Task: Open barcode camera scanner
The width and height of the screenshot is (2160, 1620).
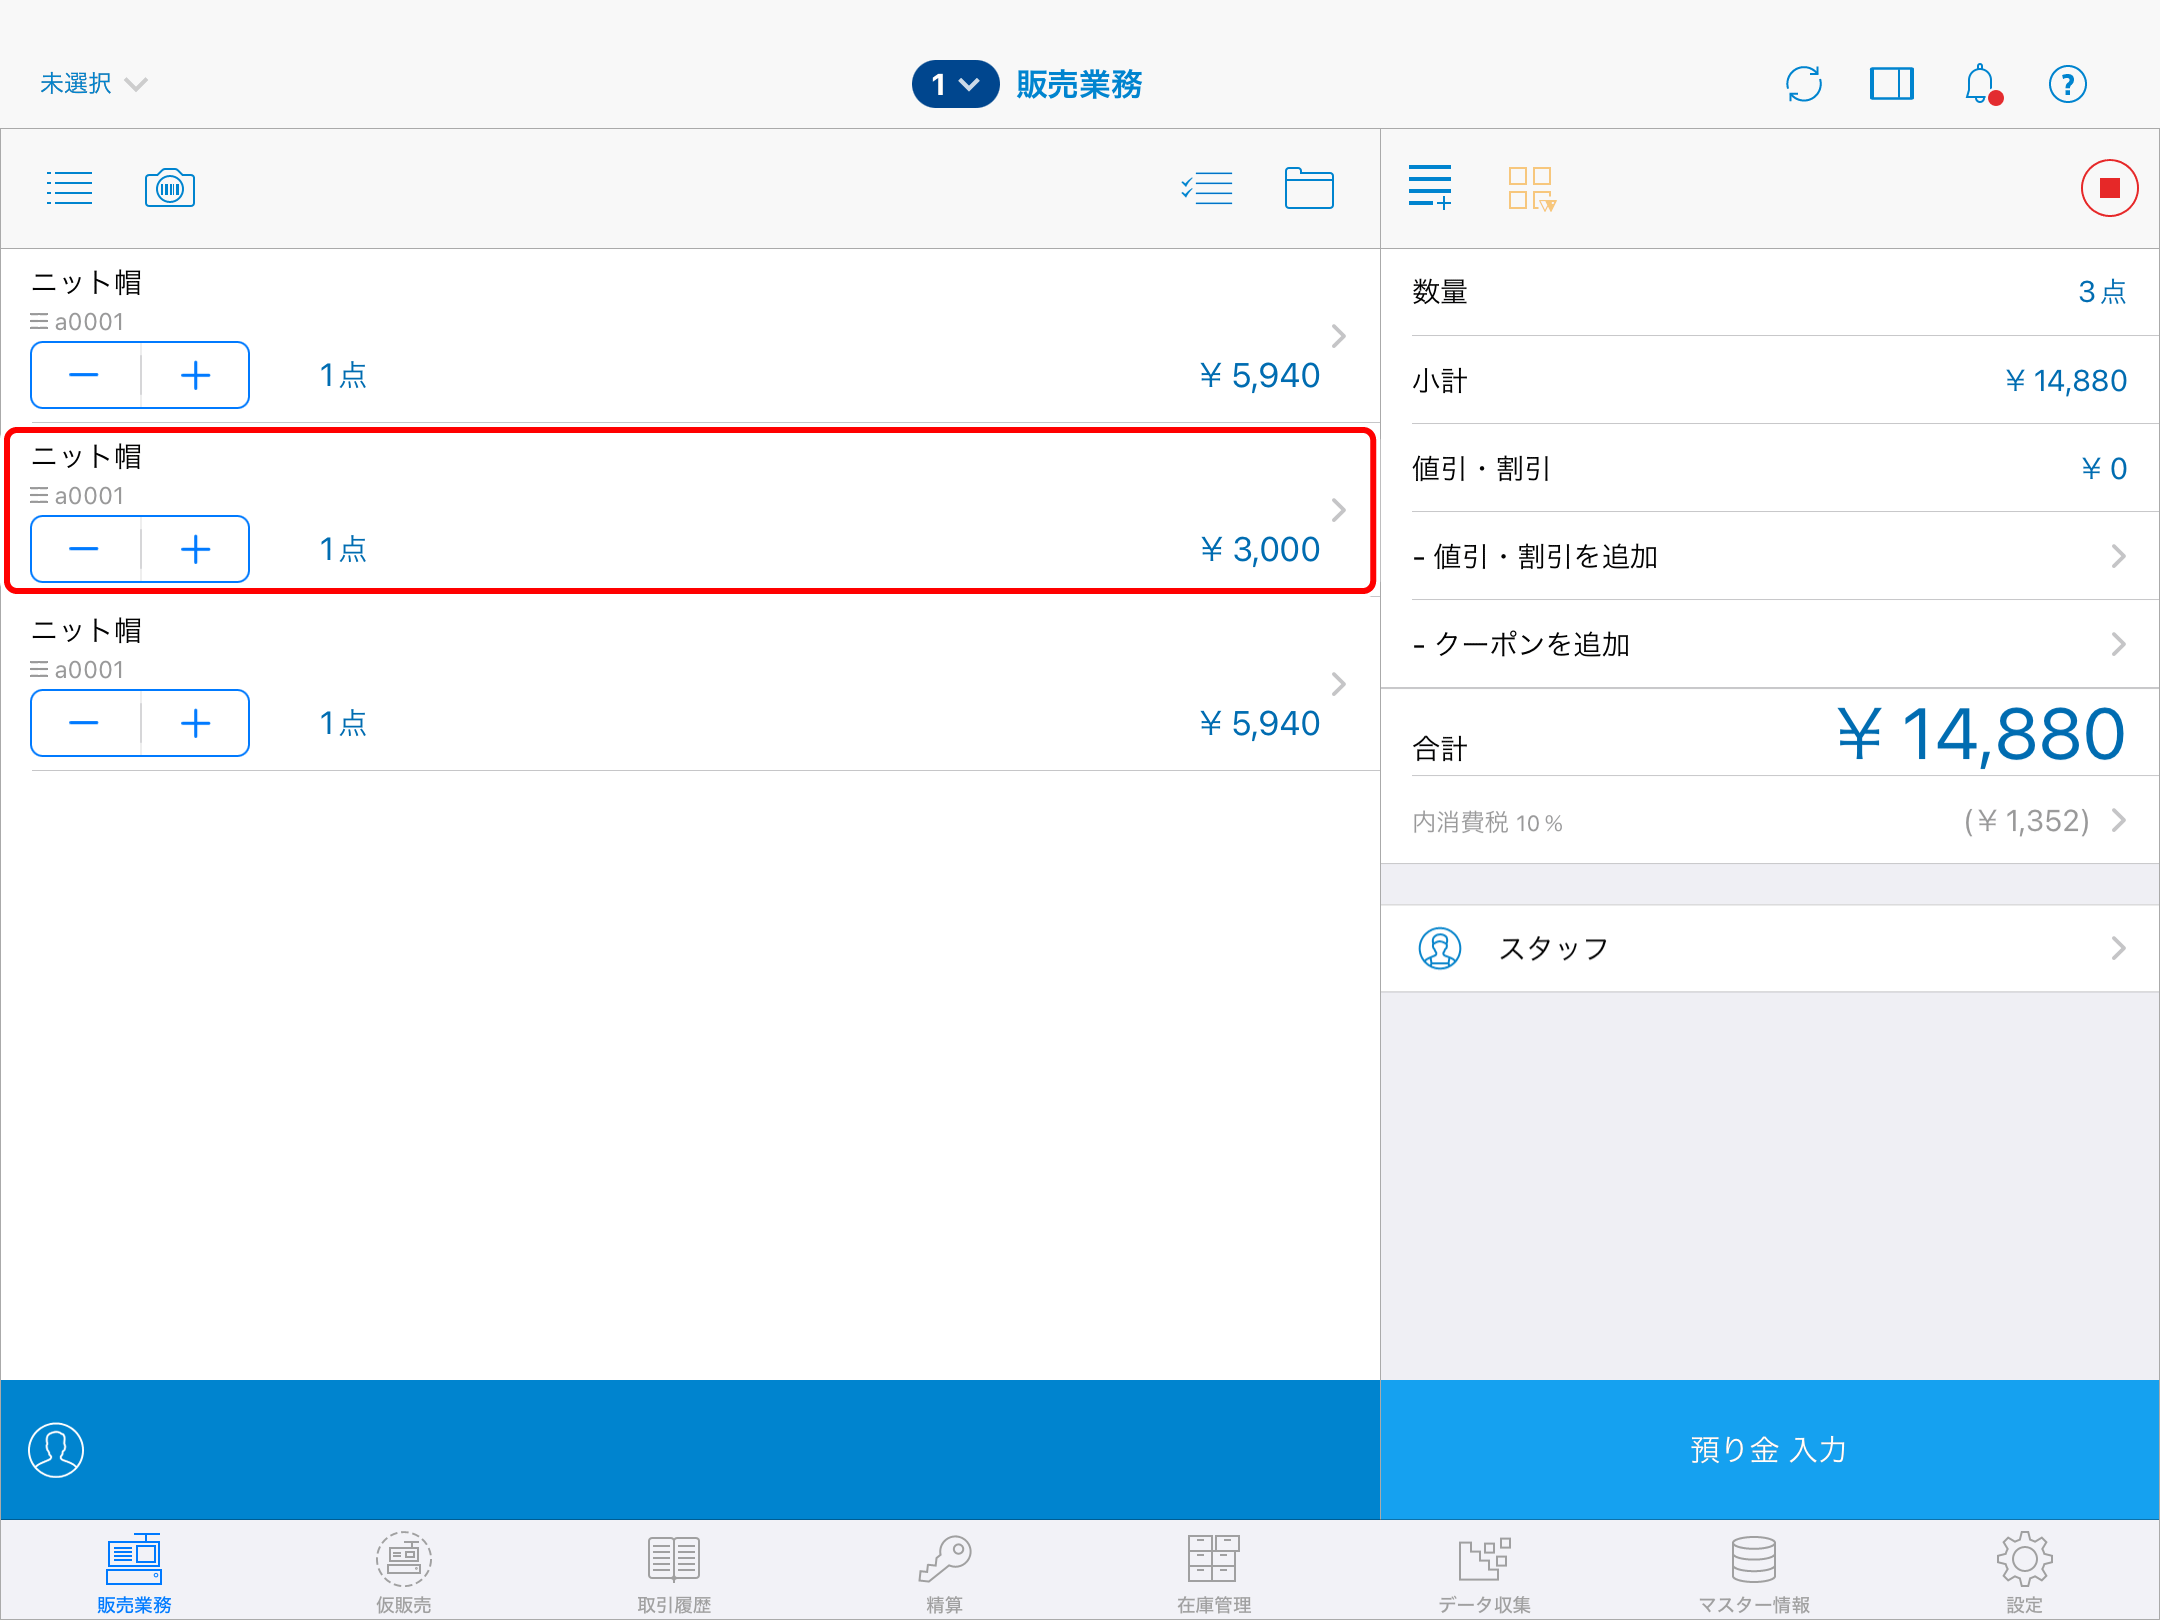Action: point(170,188)
